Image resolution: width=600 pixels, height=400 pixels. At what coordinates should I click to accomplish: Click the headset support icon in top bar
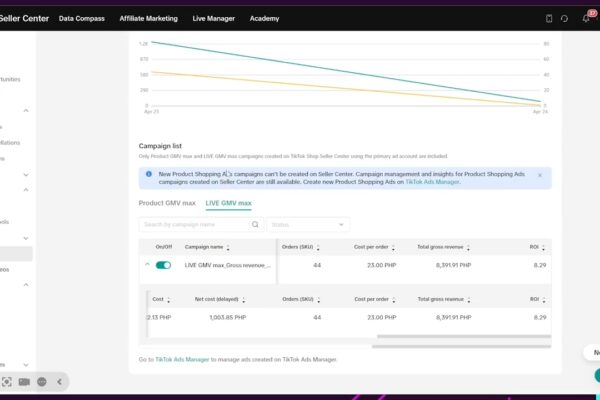[564, 18]
